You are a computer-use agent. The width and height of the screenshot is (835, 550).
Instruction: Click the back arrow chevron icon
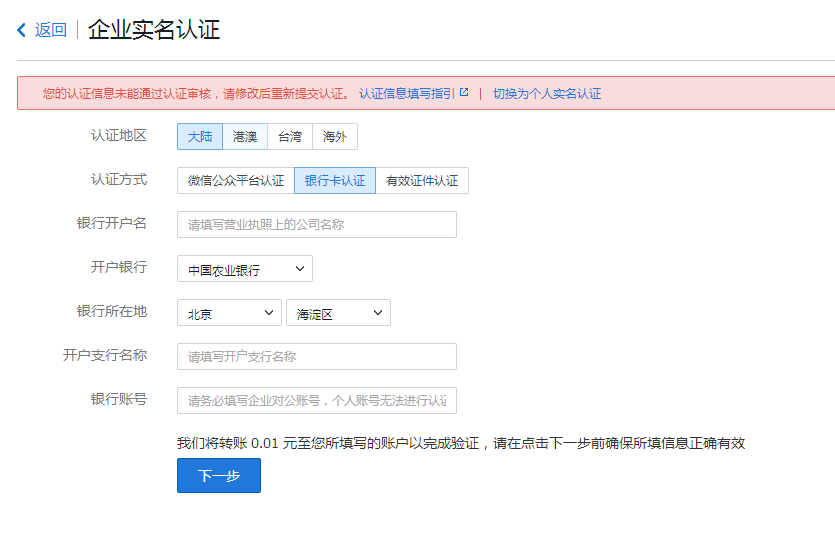(x=22, y=30)
